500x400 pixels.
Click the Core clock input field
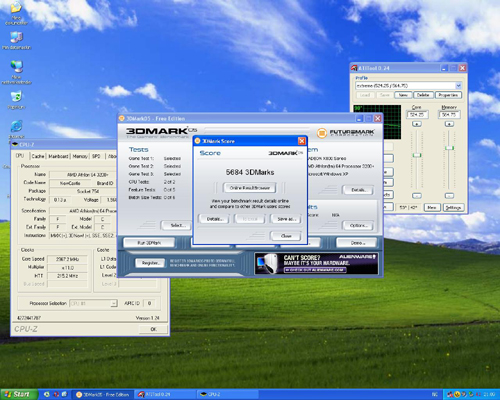tap(417, 115)
